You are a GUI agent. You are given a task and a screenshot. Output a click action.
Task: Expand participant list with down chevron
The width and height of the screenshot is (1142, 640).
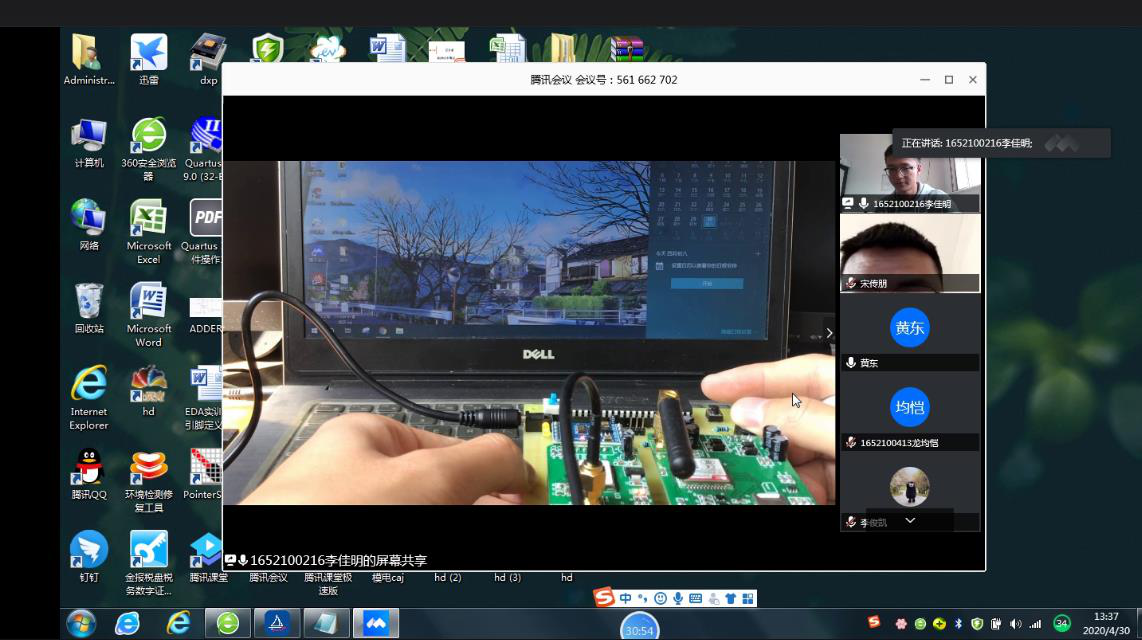click(x=910, y=520)
